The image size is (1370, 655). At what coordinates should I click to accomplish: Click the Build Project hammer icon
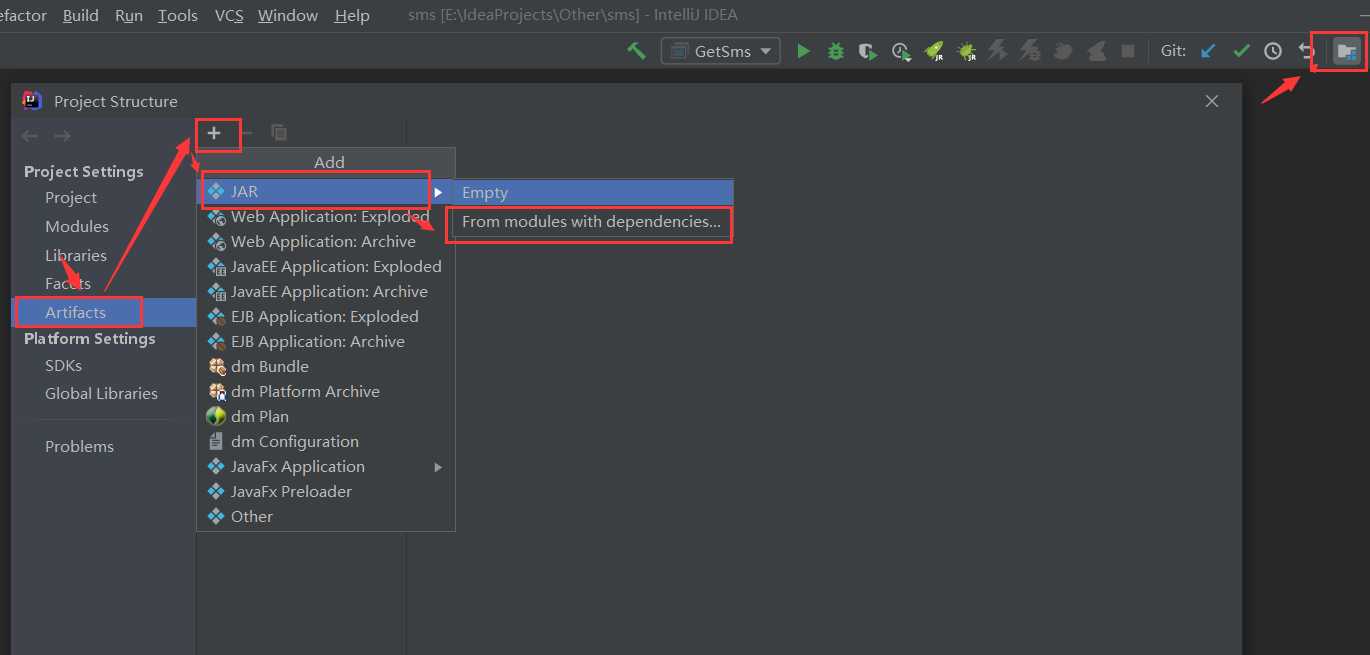pos(636,51)
